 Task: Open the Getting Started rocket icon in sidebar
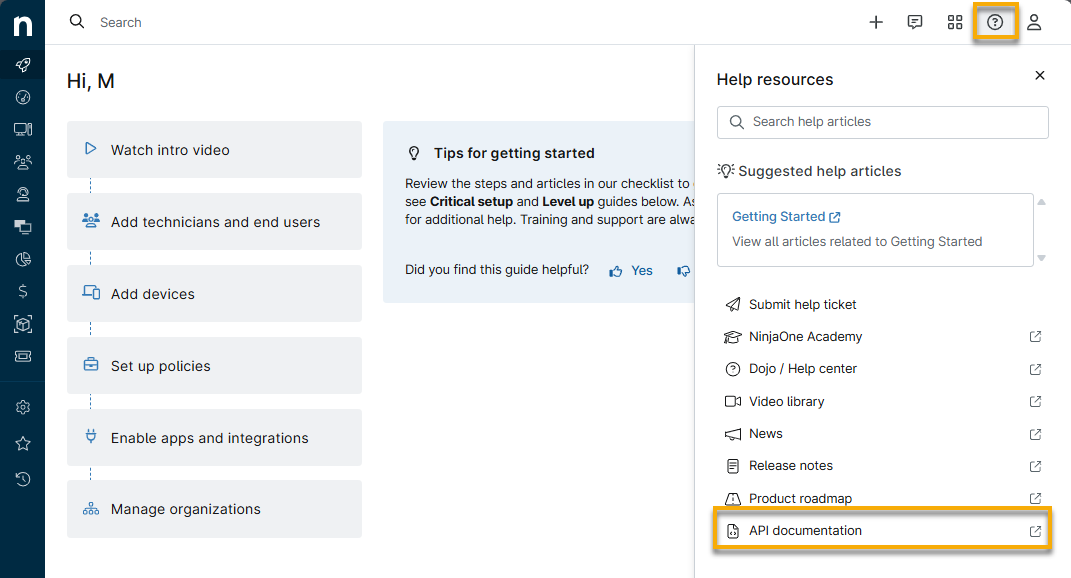pos(23,65)
